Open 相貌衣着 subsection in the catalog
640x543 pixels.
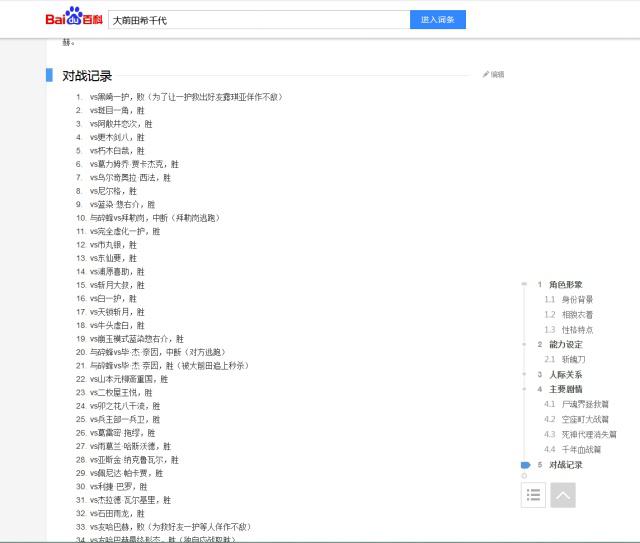click(x=576, y=314)
